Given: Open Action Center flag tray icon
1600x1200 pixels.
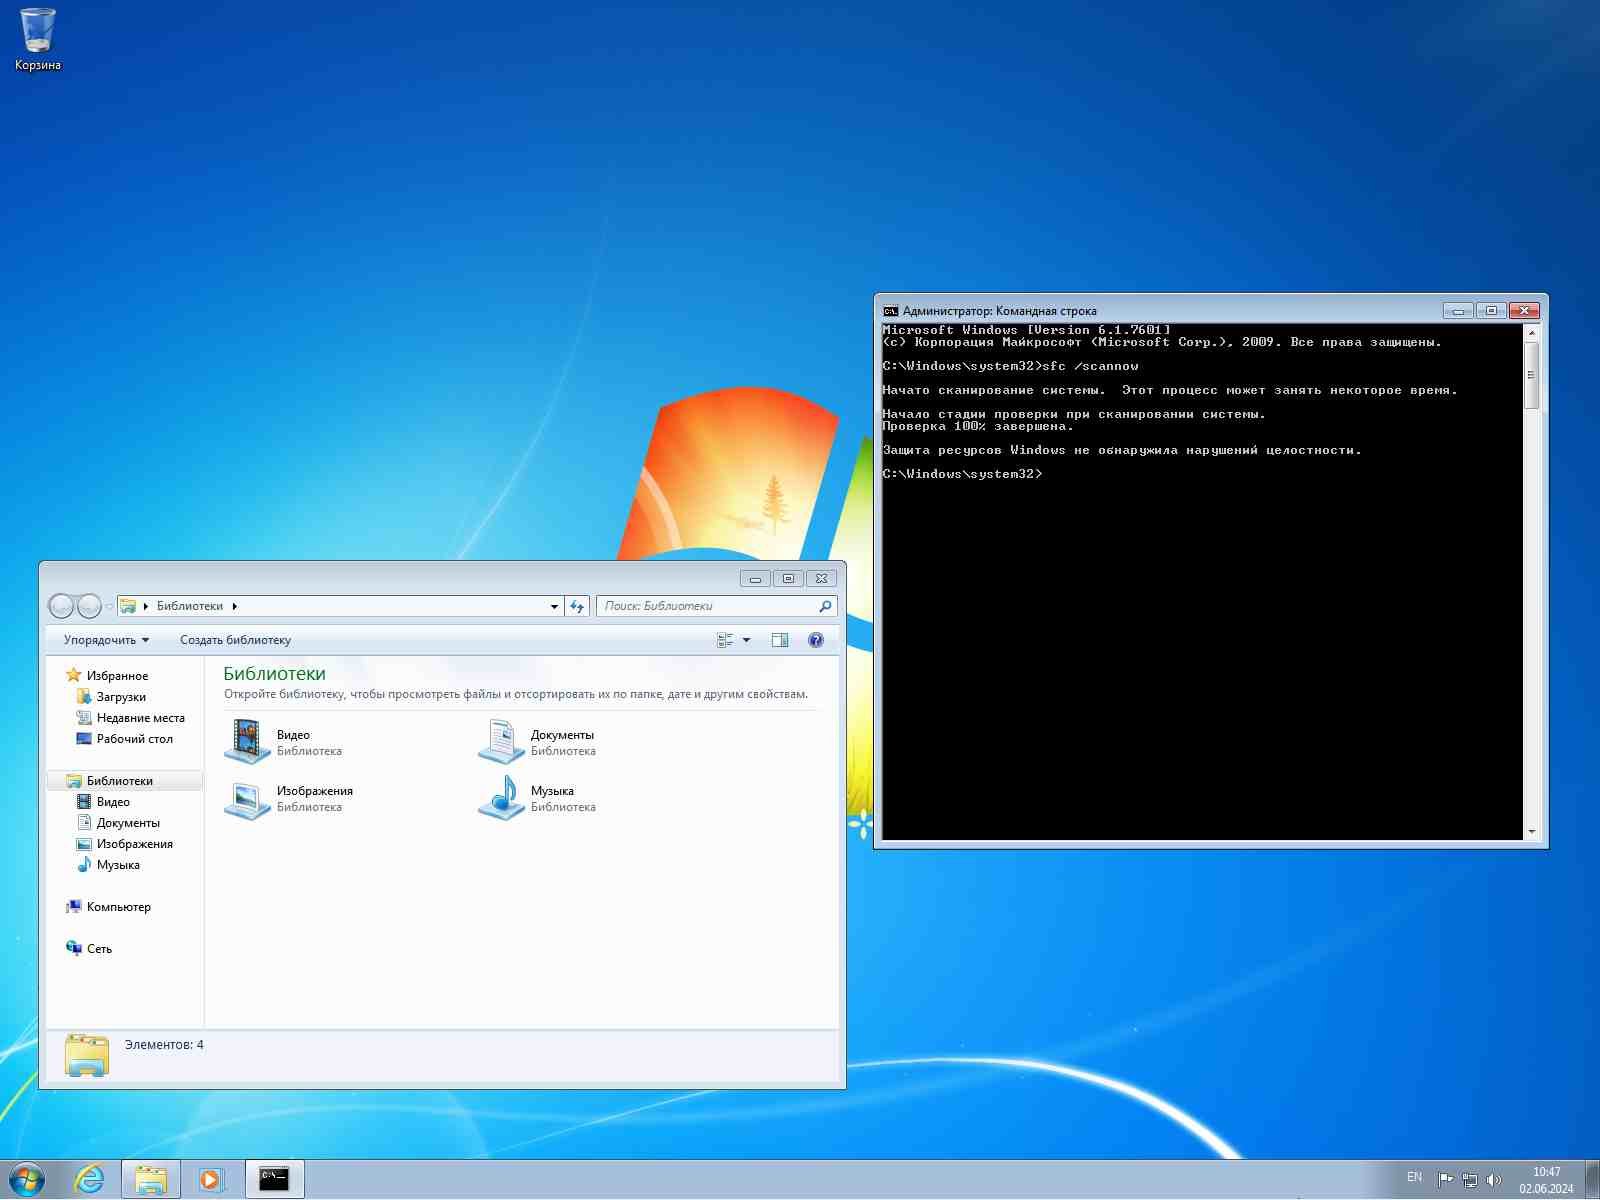Looking at the screenshot, I should pos(1445,1180).
